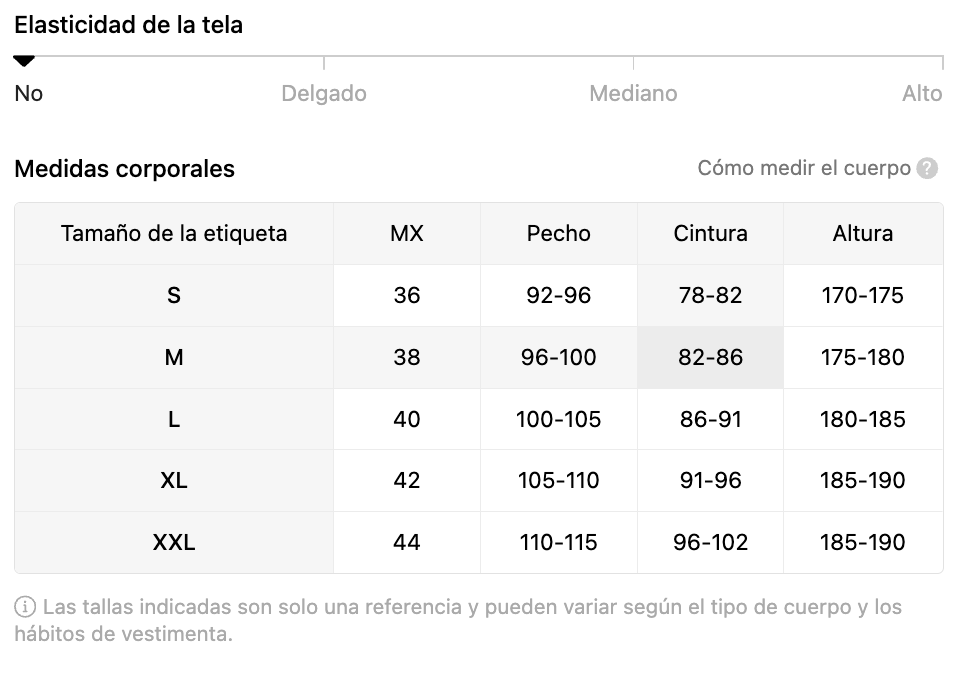Click the question mark help icon
Viewport: 968px width, 698px height.
pos(928,168)
